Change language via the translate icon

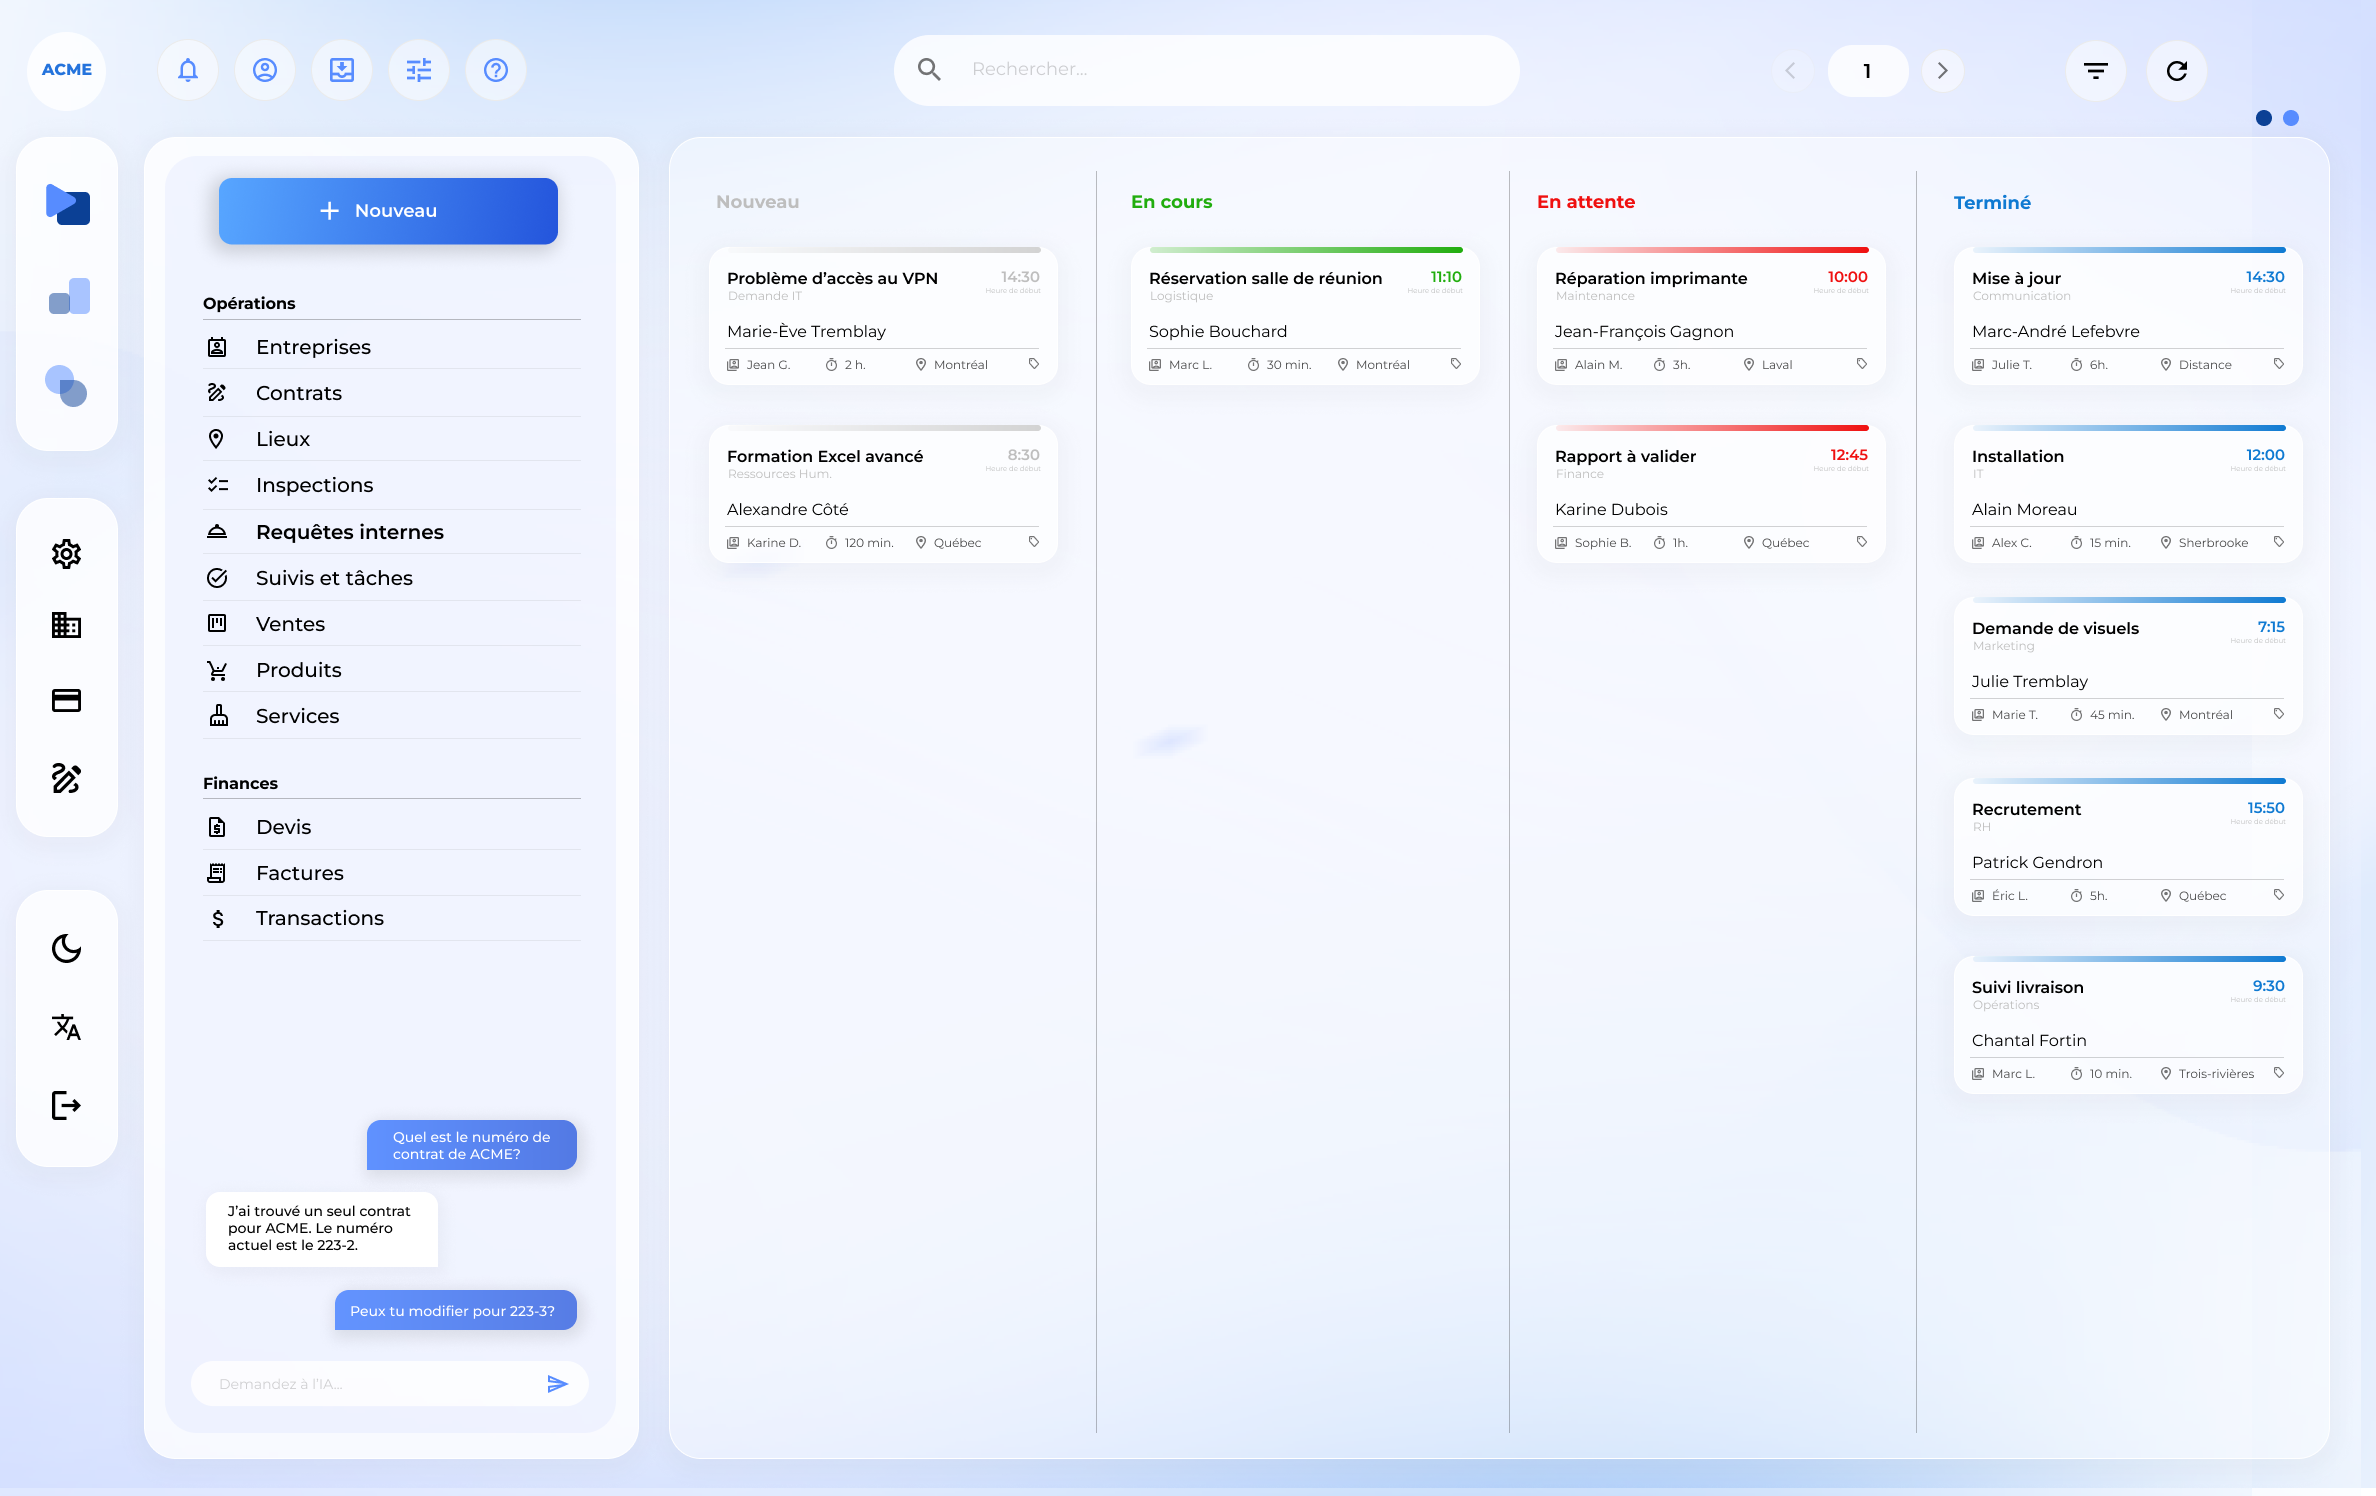tap(66, 1027)
